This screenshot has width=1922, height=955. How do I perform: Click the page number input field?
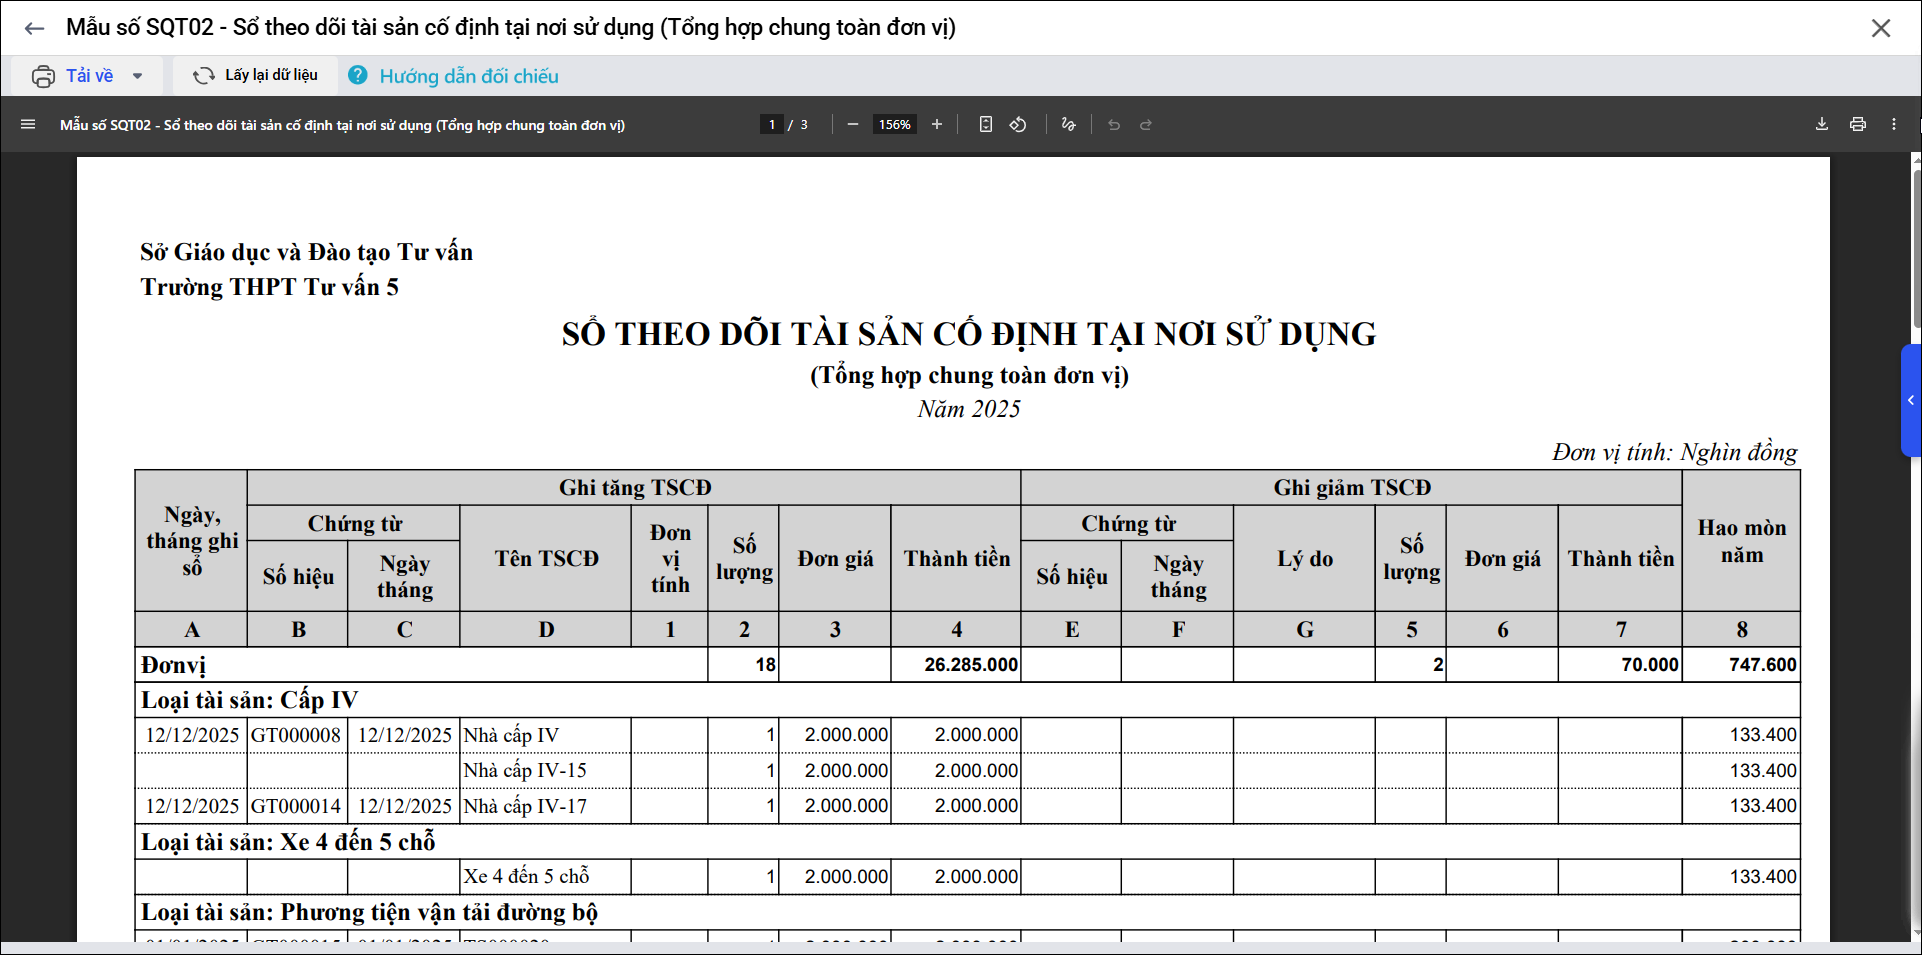[771, 125]
